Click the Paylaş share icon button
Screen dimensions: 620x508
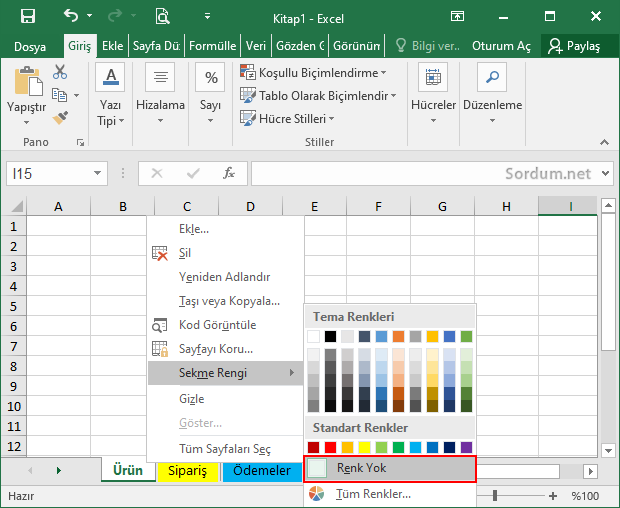574,46
